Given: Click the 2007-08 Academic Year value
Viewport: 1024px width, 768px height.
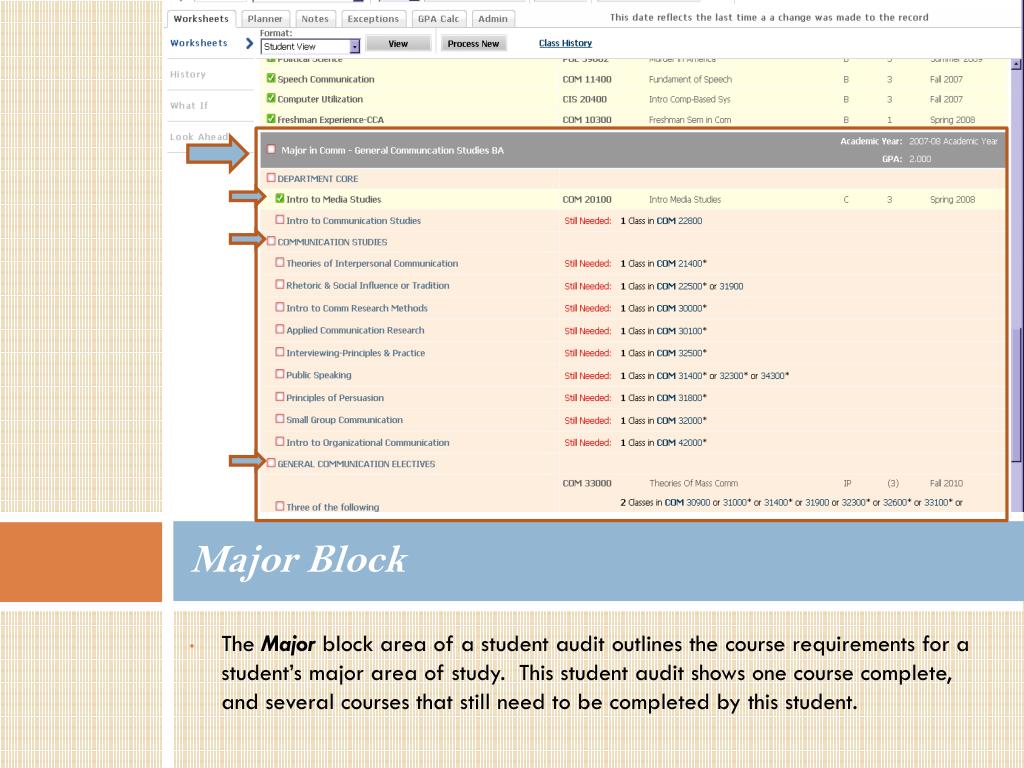Looking at the screenshot, I should pyautogui.click(x=953, y=141).
